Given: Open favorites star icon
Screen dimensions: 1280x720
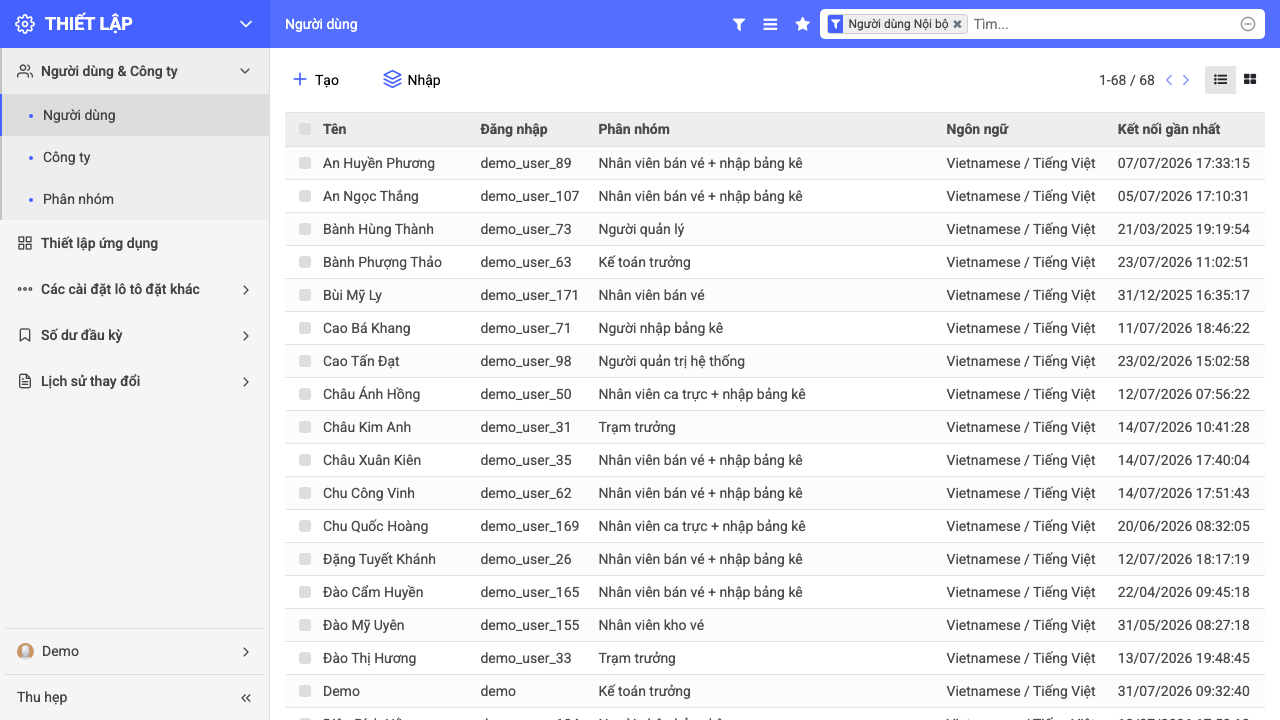Looking at the screenshot, I should (802, 24).
